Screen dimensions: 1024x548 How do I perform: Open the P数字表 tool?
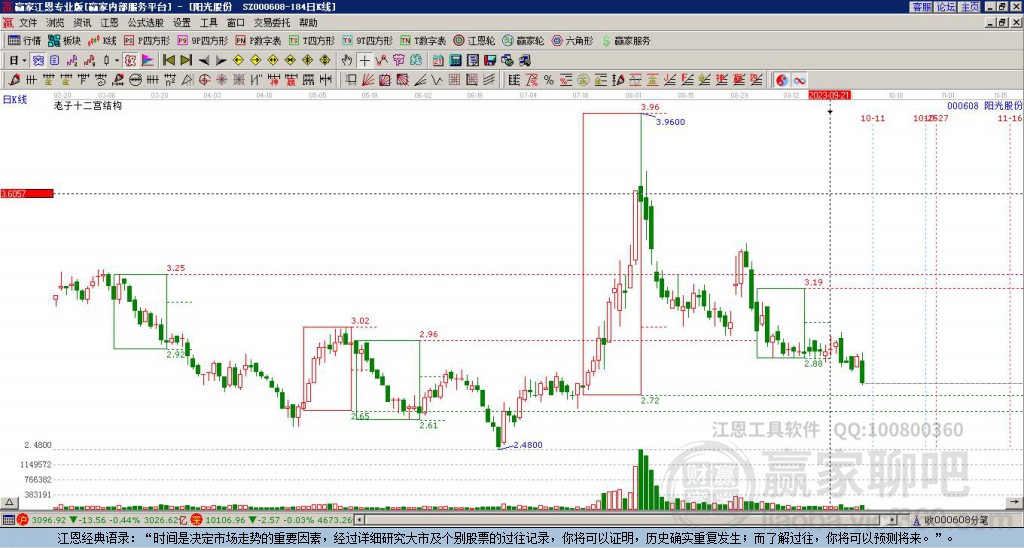pyautogui.click(x=258, y=40)
